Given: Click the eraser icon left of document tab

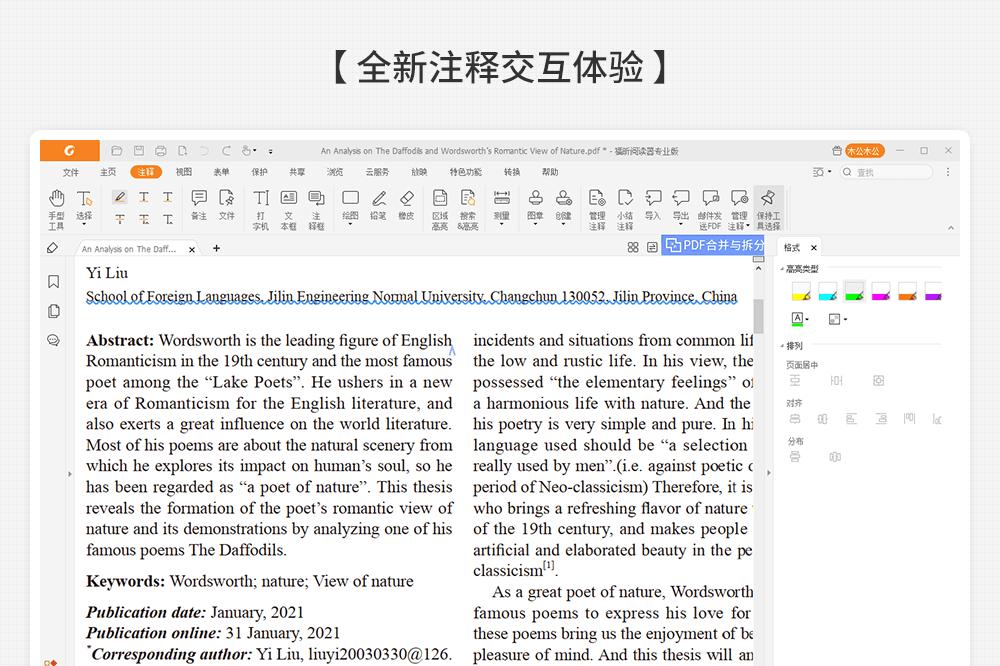Looking at the screenshot, I should click(53, 248).
